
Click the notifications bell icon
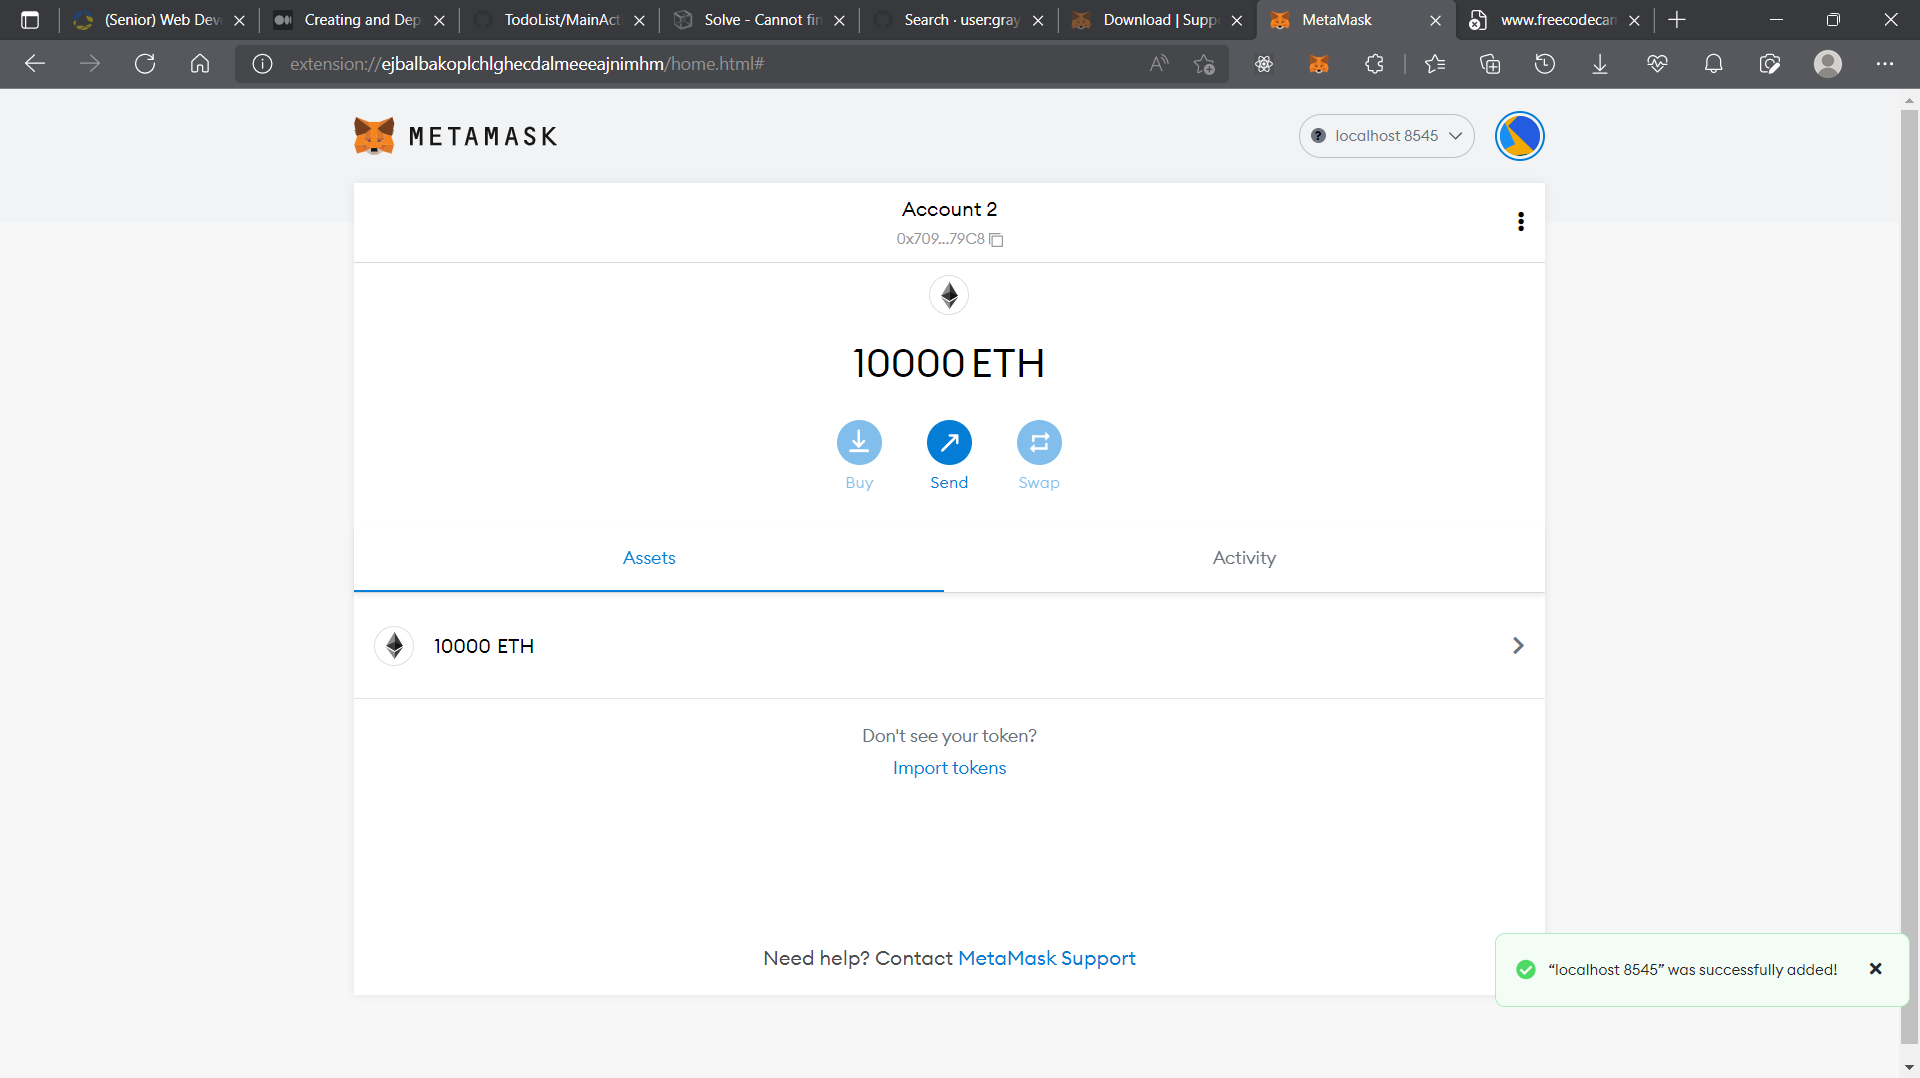[1713, 64]
